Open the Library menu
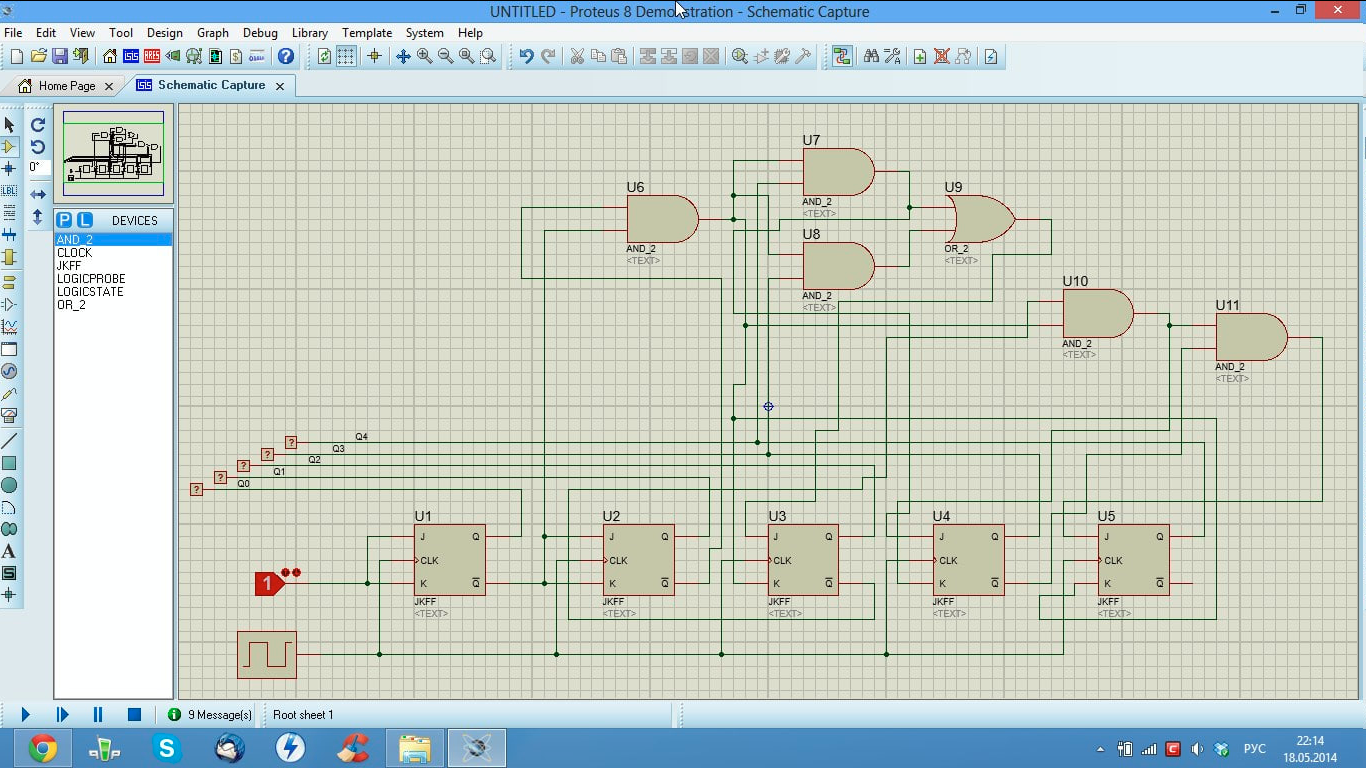 (x=309, y=33)
